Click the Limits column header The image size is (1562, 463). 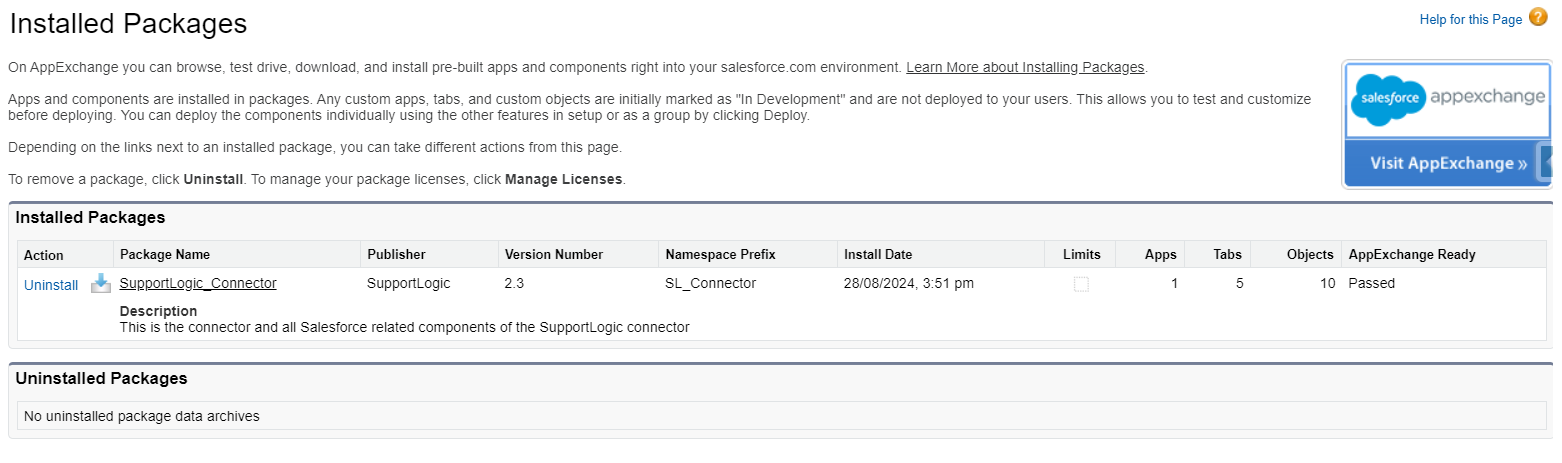(1082, 254)
